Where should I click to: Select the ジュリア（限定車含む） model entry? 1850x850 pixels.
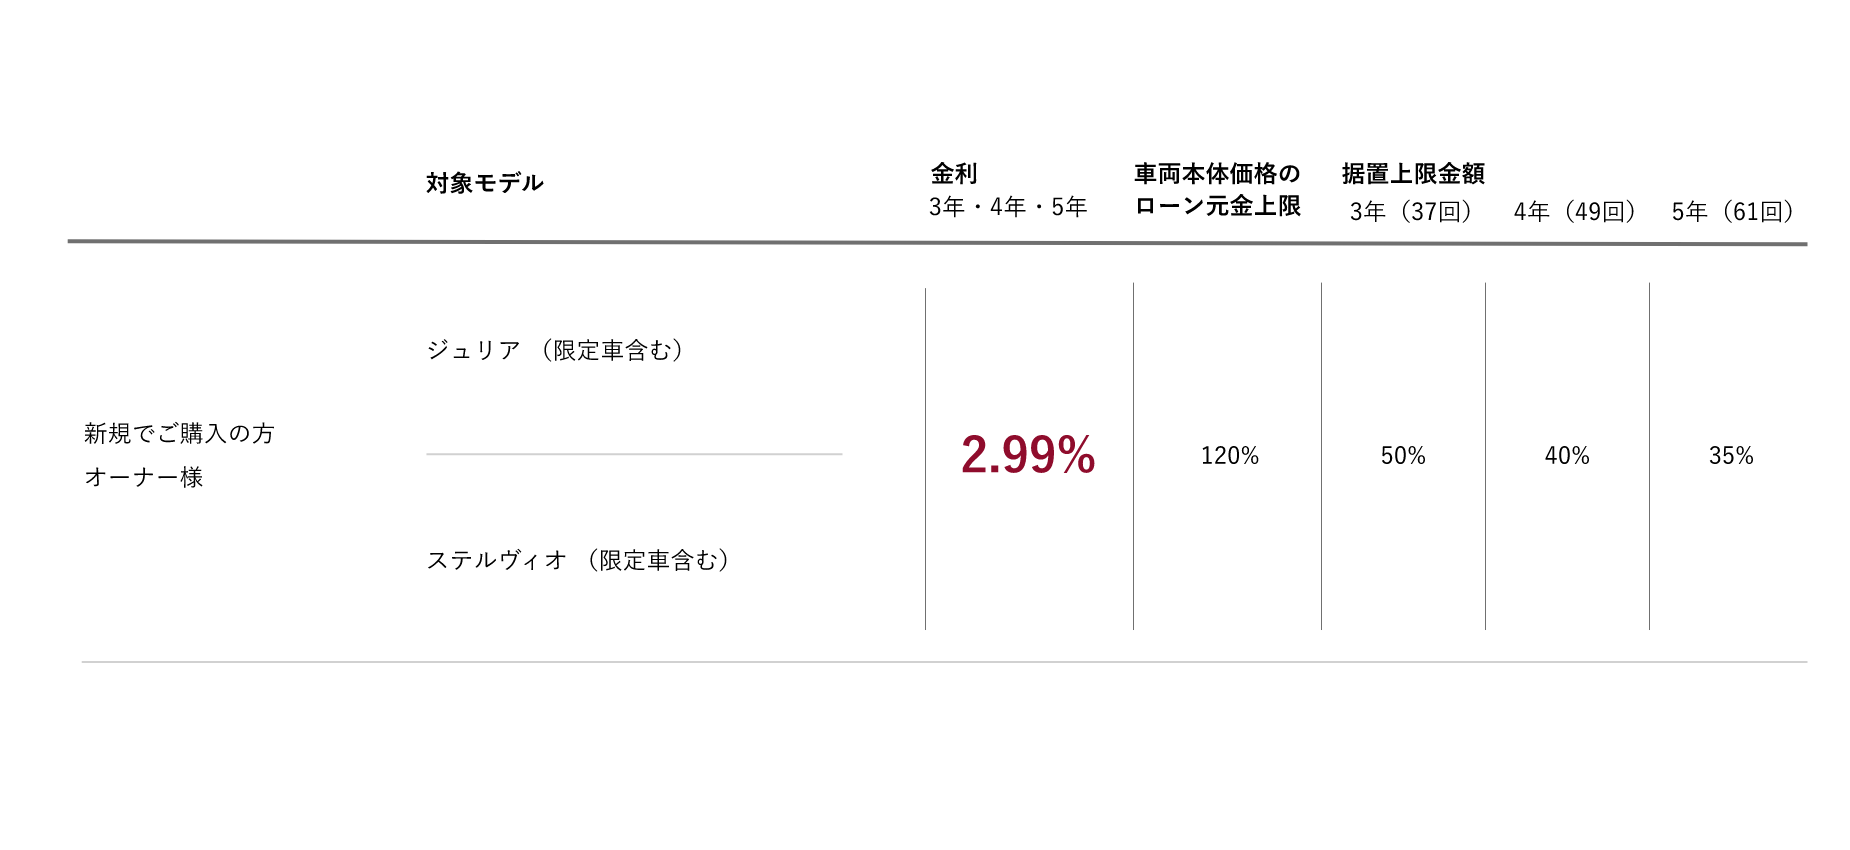click(x=555, y=350)
